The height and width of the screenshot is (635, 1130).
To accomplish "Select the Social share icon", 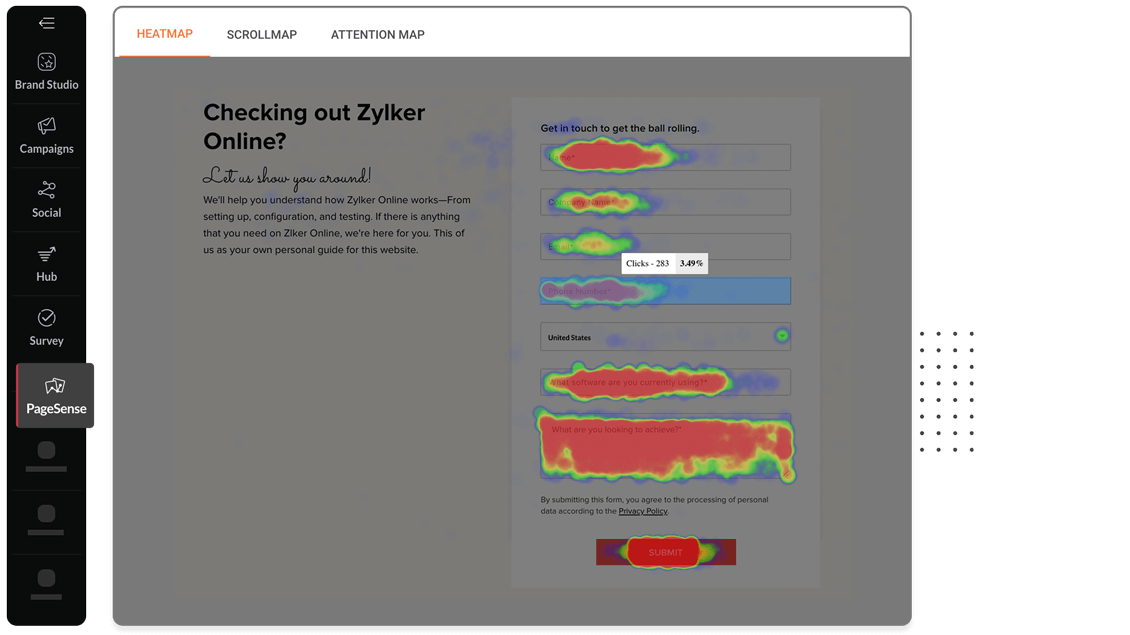I will 46,191.
